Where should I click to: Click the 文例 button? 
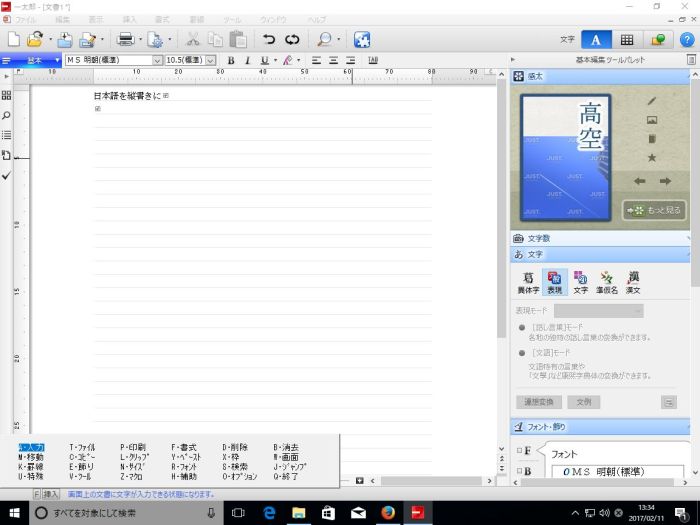(x=584, y=401)
